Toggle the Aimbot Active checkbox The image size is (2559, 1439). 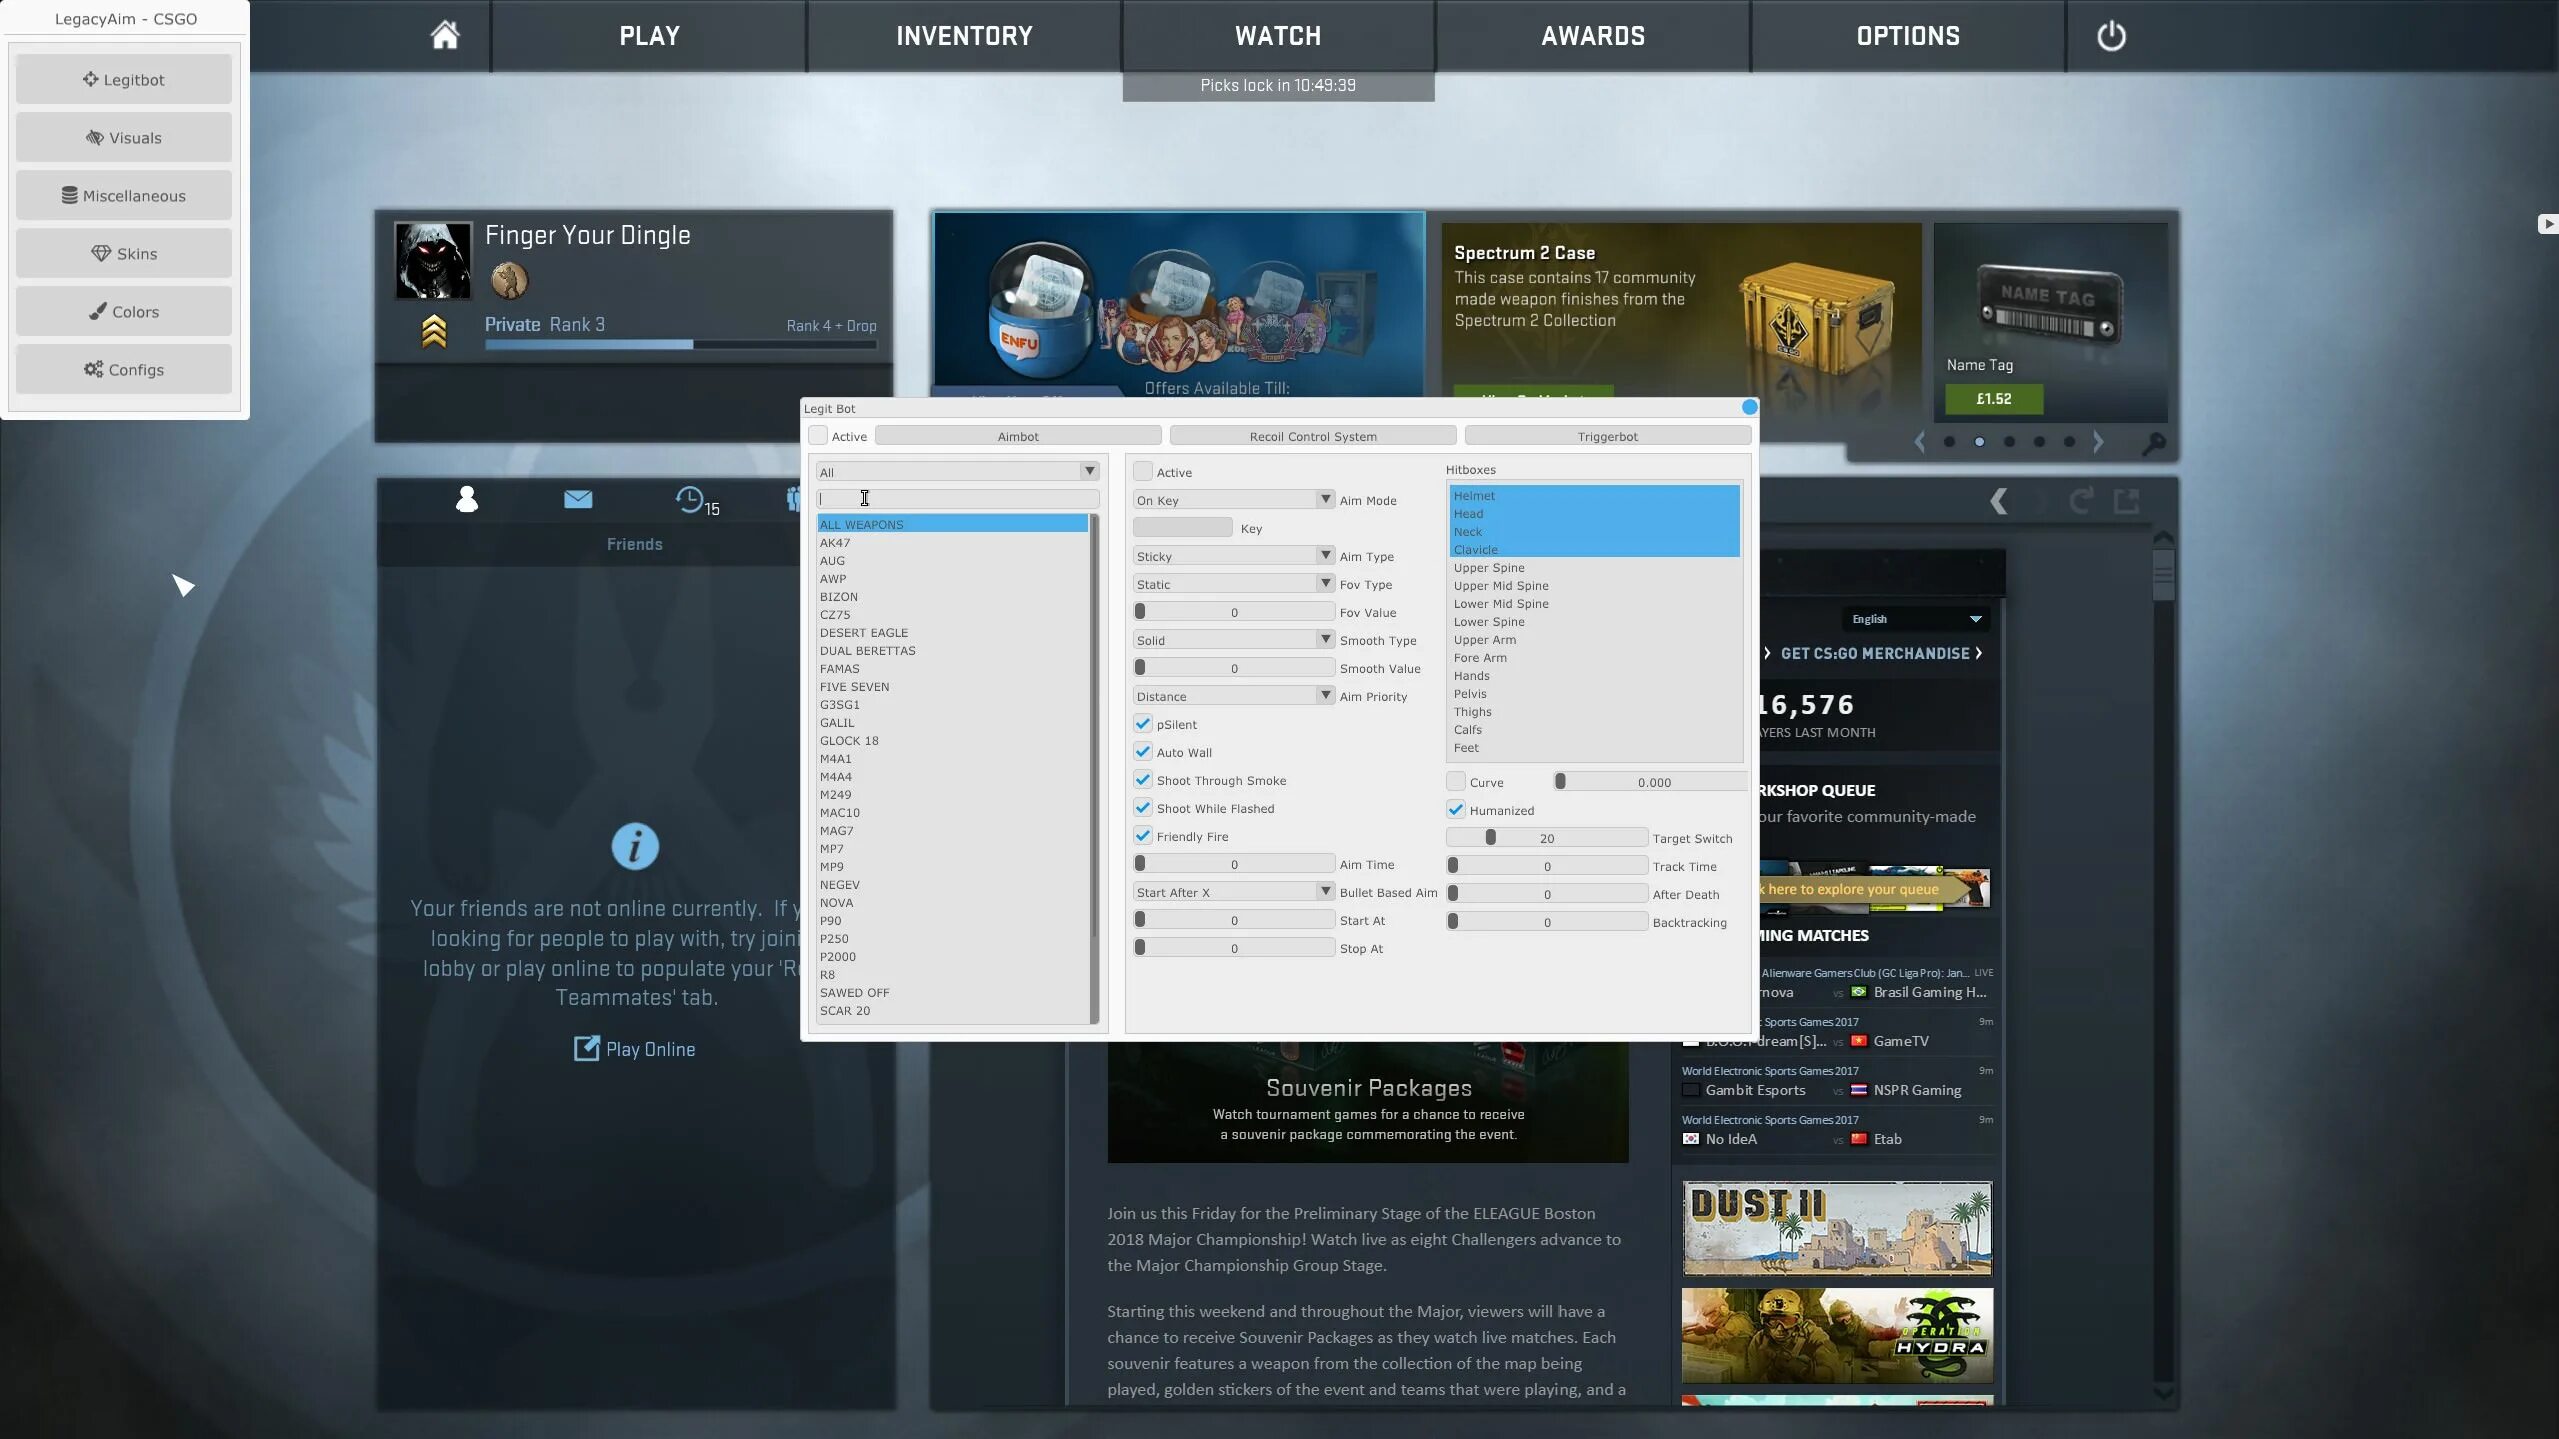[x=1143, y=472]
